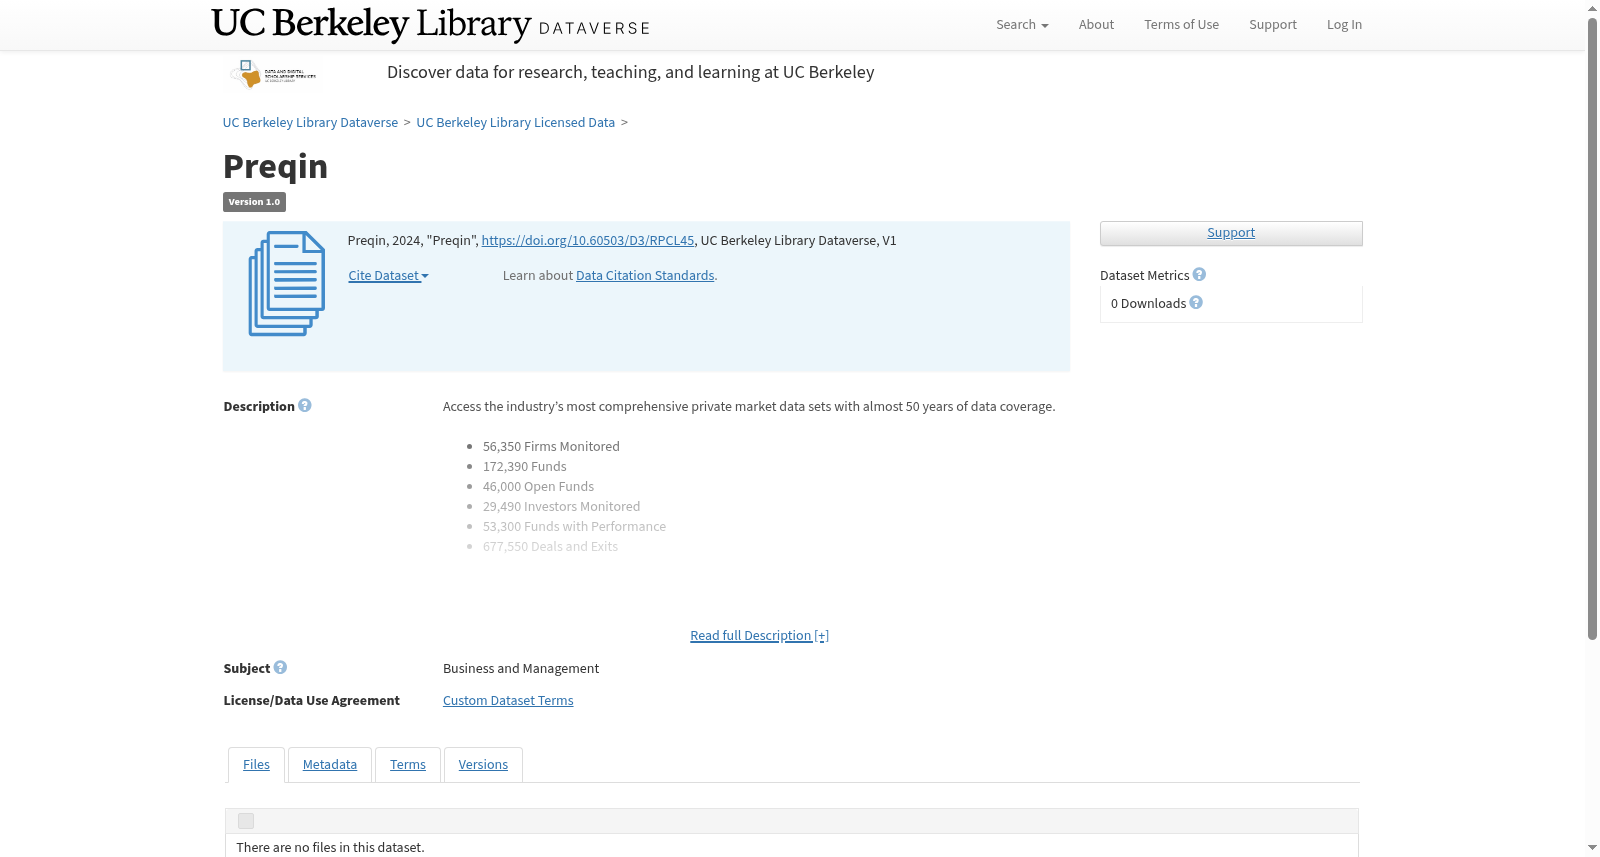The image size is (1600, 857).
Task: Switch to the Versions tab
Action: pyautogui.click(x=483, y=764)
